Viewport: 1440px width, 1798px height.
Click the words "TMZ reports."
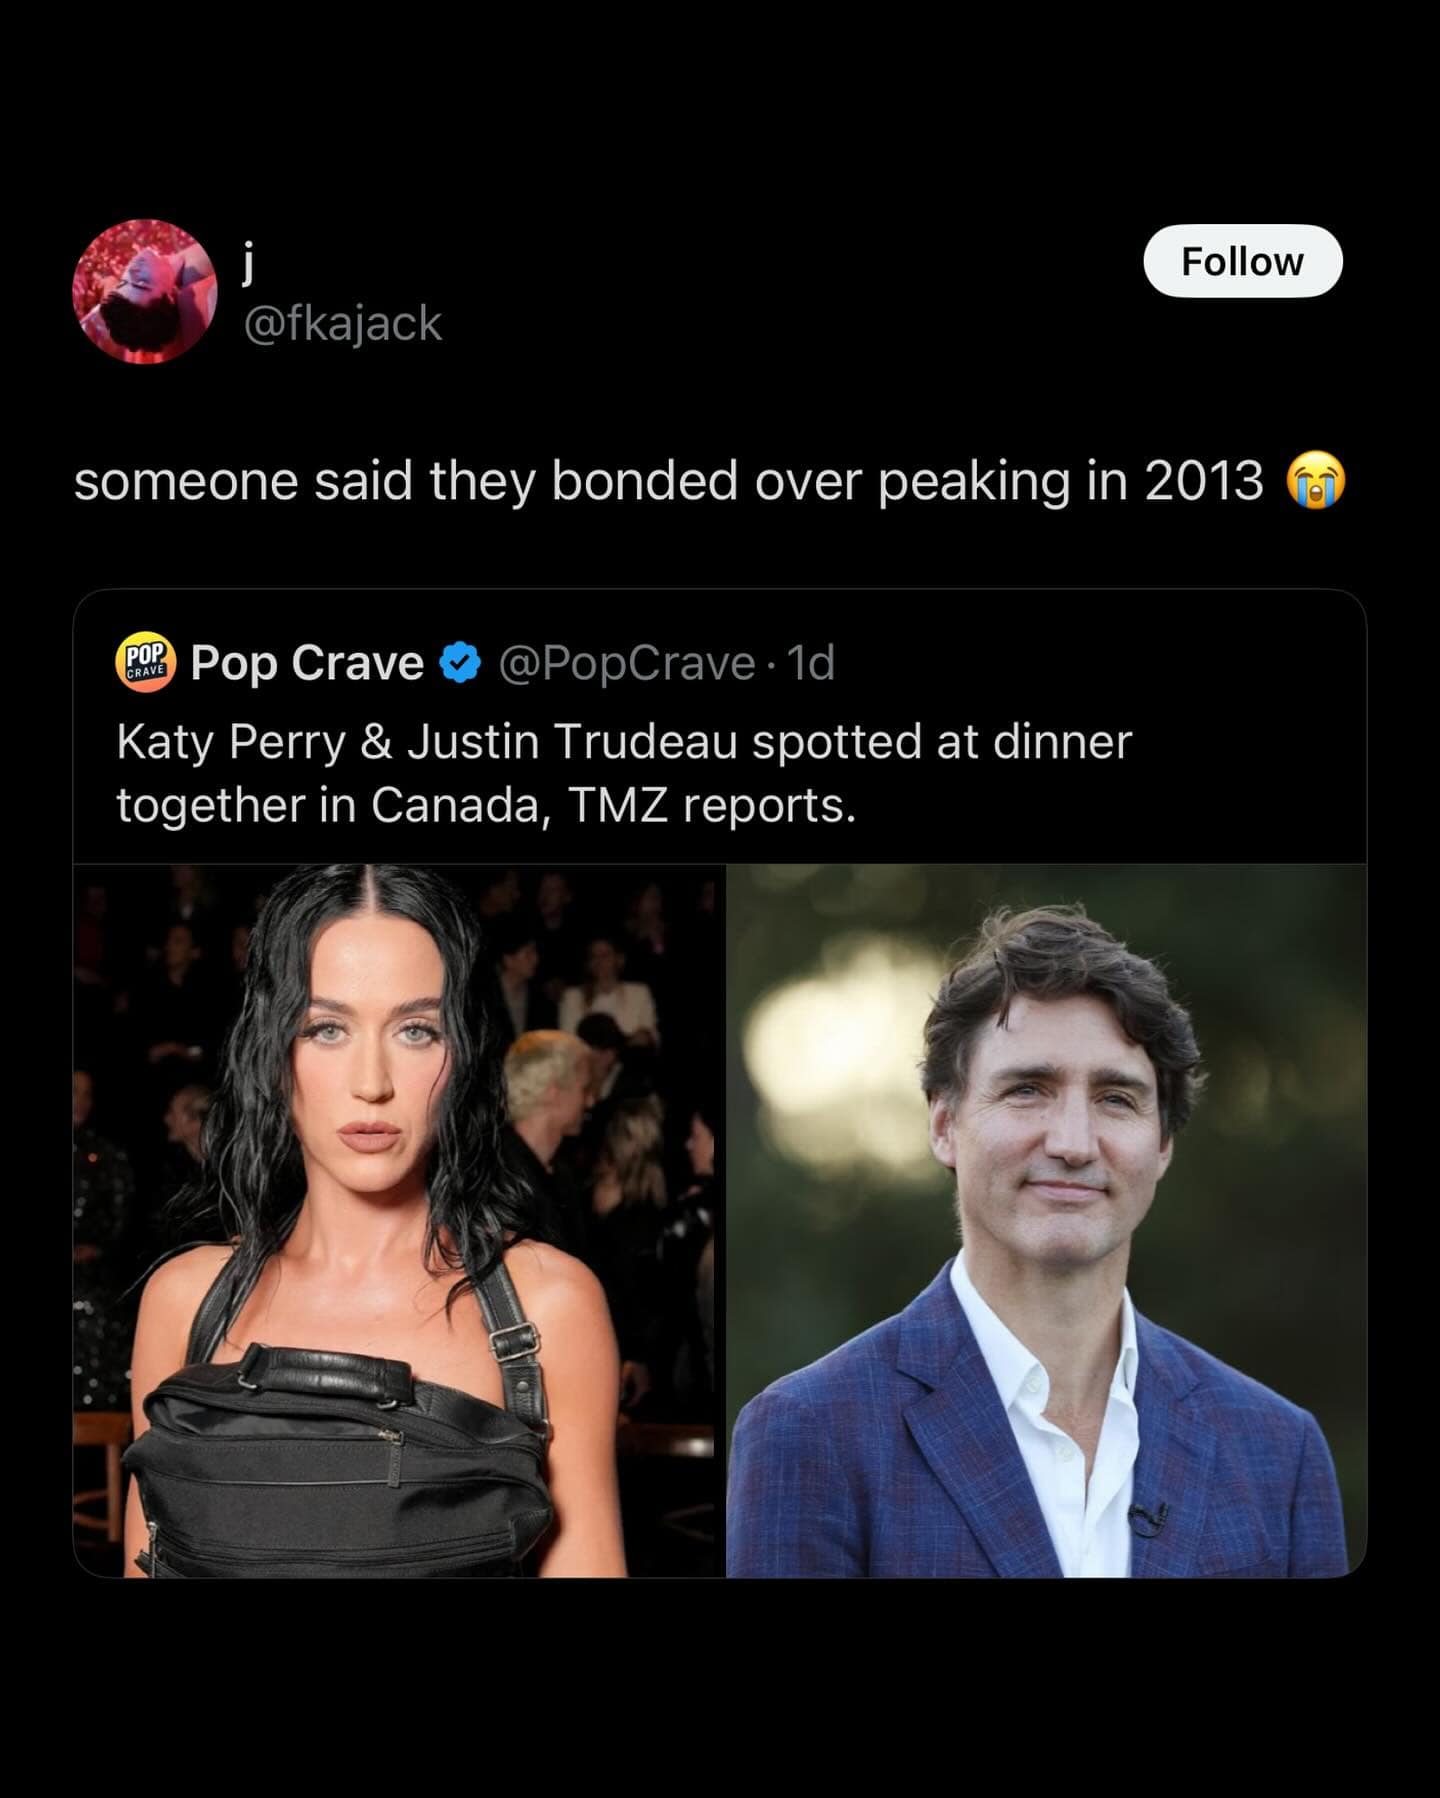pos(711,805)
